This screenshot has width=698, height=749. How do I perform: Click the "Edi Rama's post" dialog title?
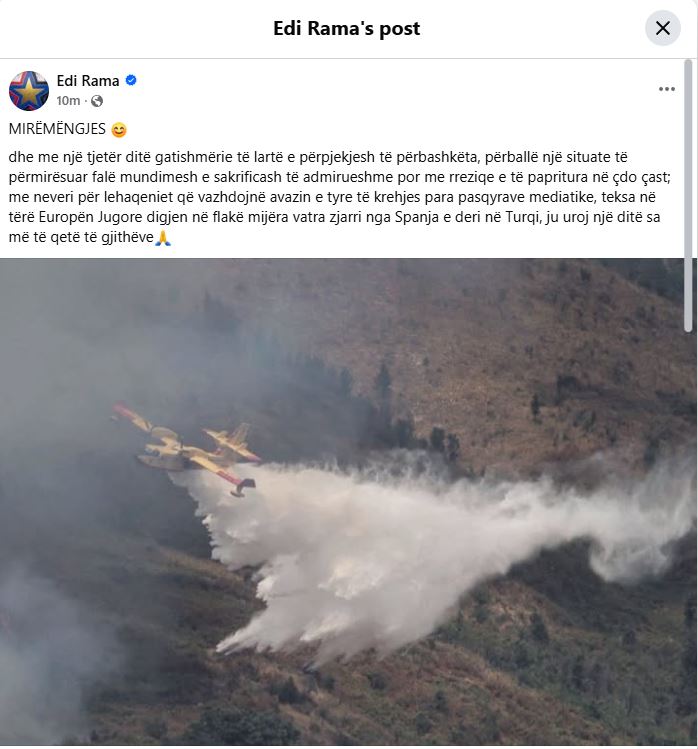click(x=347, y=28)
